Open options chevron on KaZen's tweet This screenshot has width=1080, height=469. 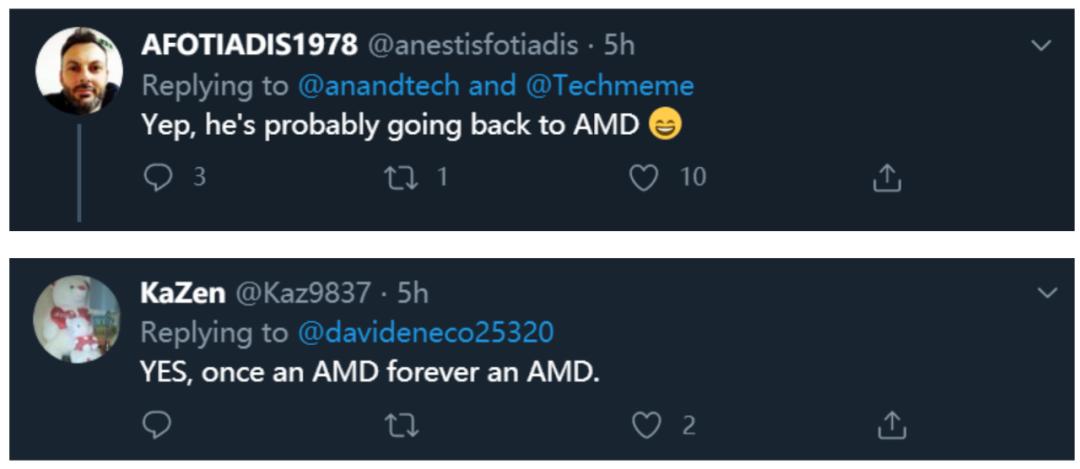coord(1047,293)
